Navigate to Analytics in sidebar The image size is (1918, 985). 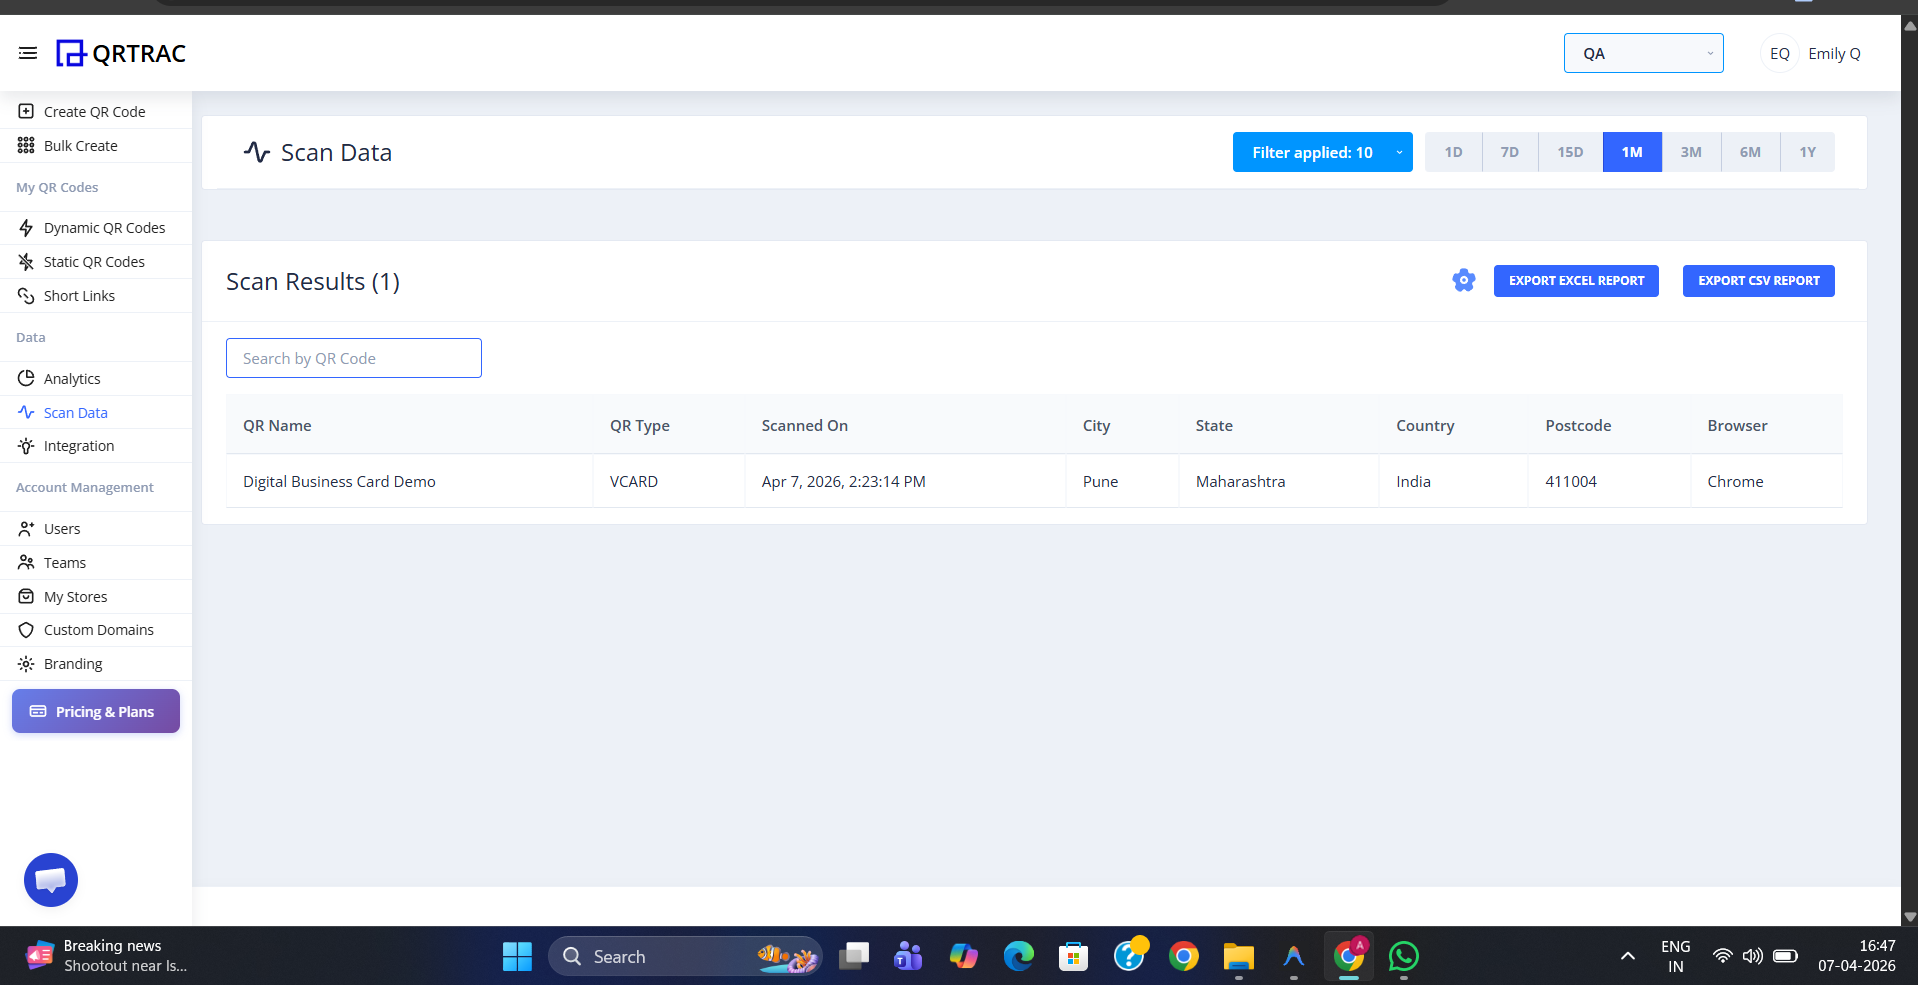coord(72,379)
